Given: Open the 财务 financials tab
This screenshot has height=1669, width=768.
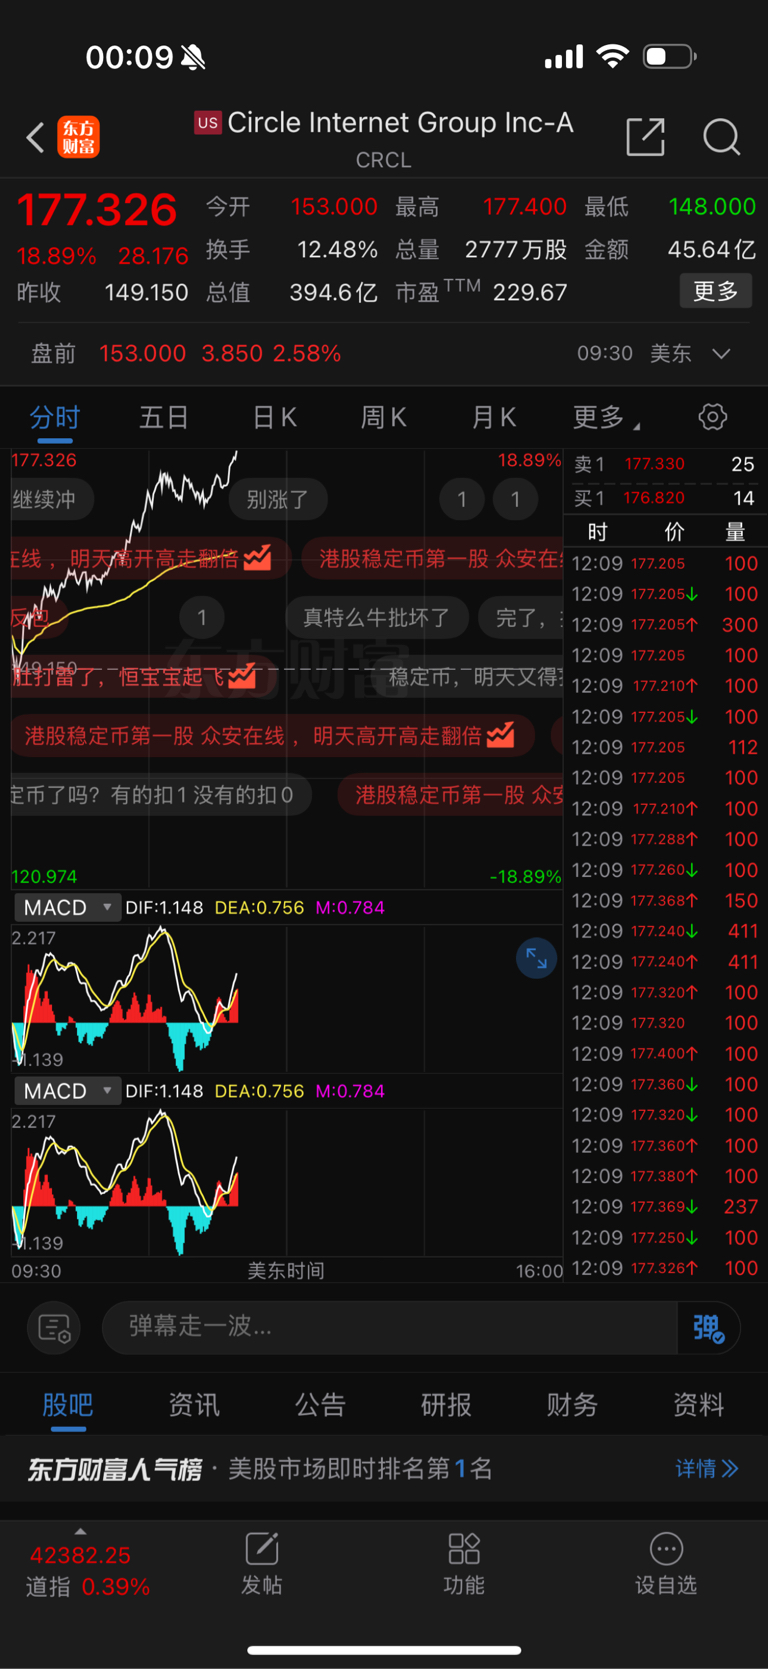Looking at the screenshot, I should (x=572, y=1405).
